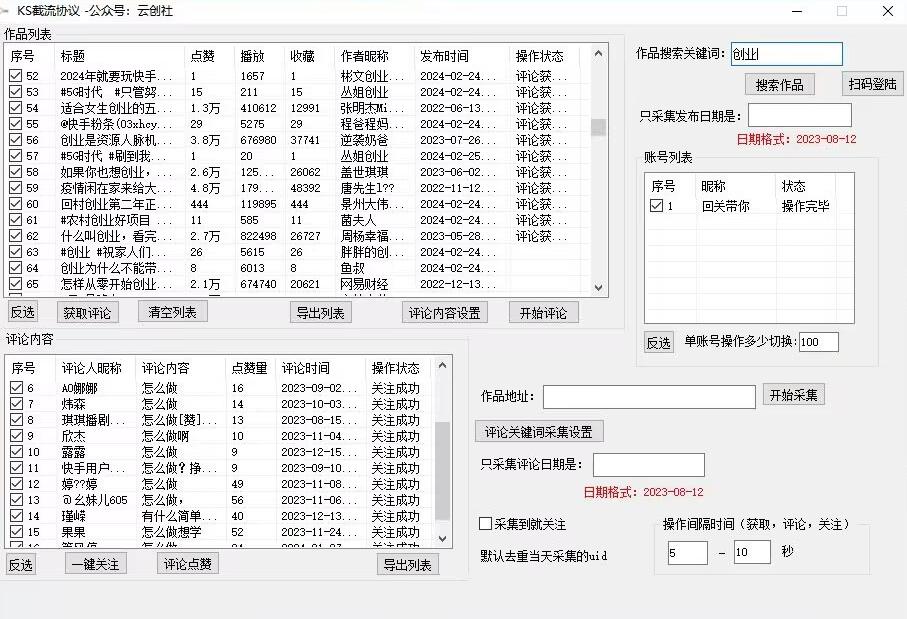Viewport: 907px width, 619px height.
Task: Invert works selection with 反选
Action: pos(21,312)
